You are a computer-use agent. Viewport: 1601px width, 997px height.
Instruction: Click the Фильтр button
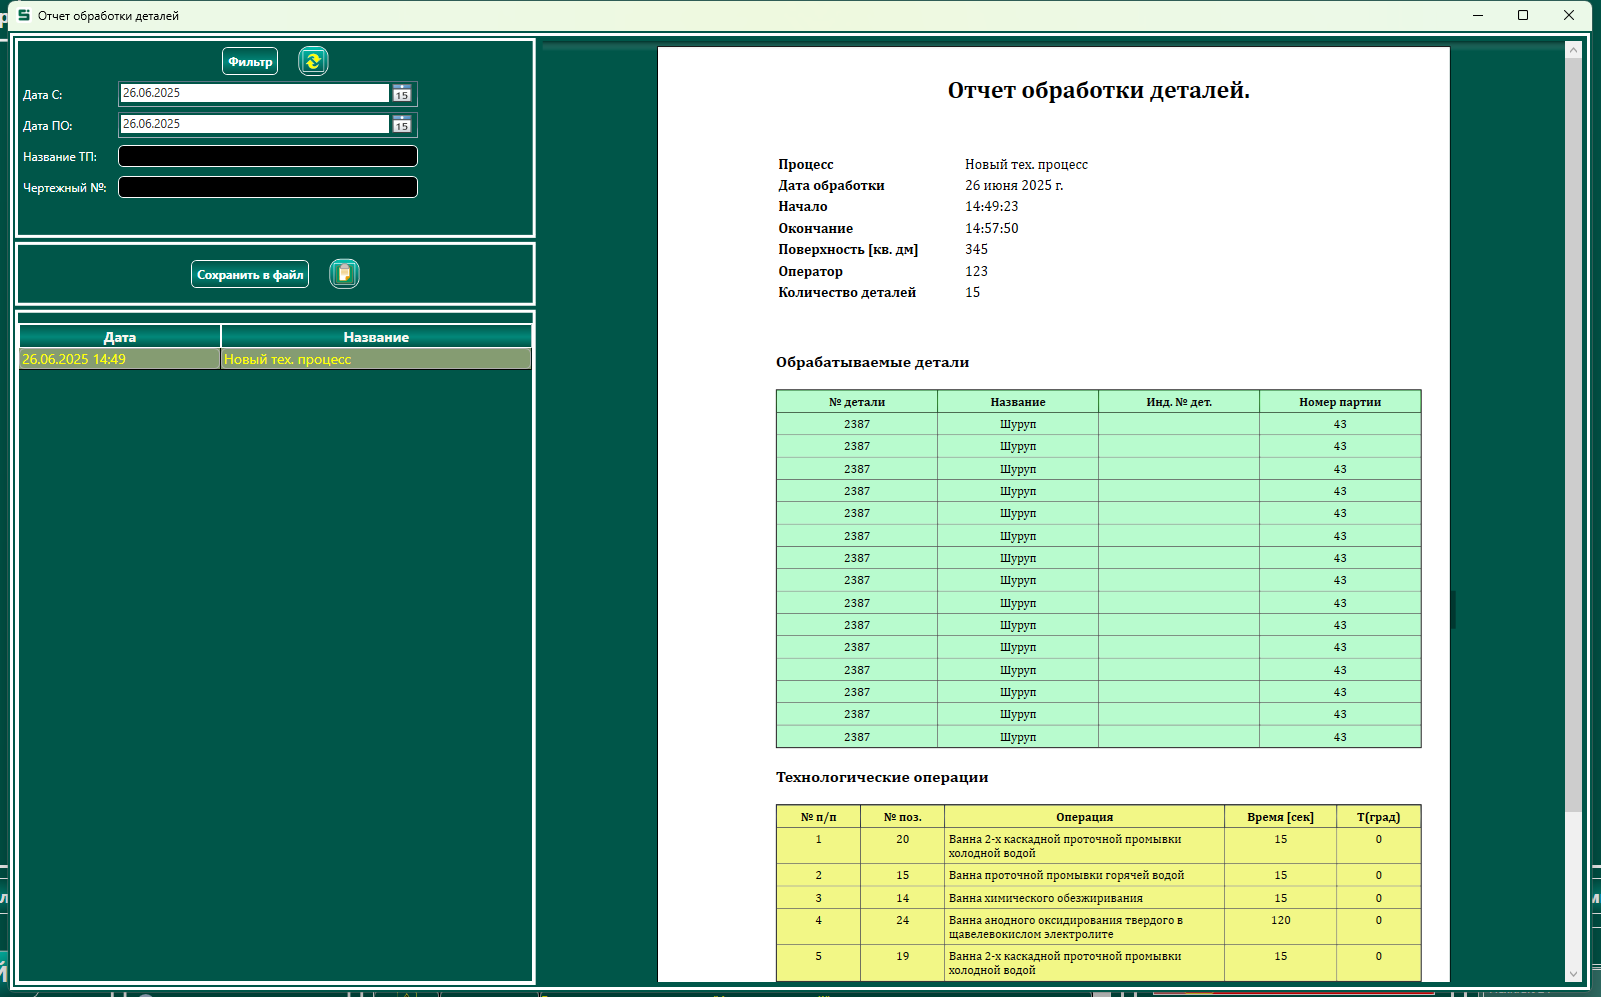[250, 61]
